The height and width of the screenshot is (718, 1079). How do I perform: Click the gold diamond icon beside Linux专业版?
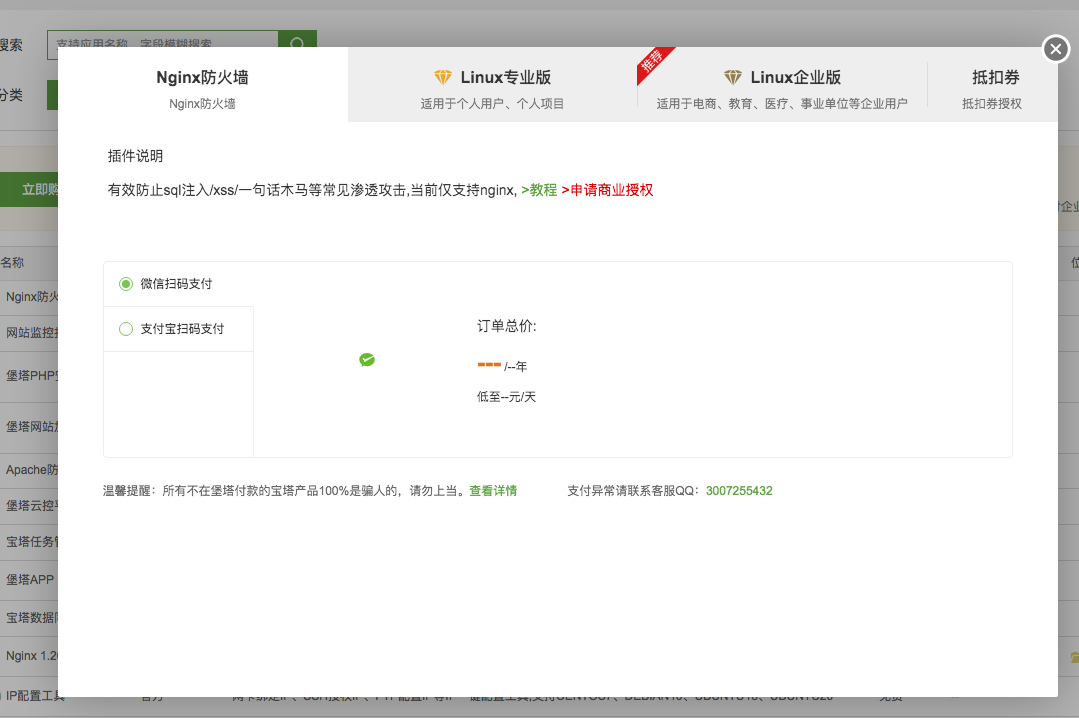point(442,77)
